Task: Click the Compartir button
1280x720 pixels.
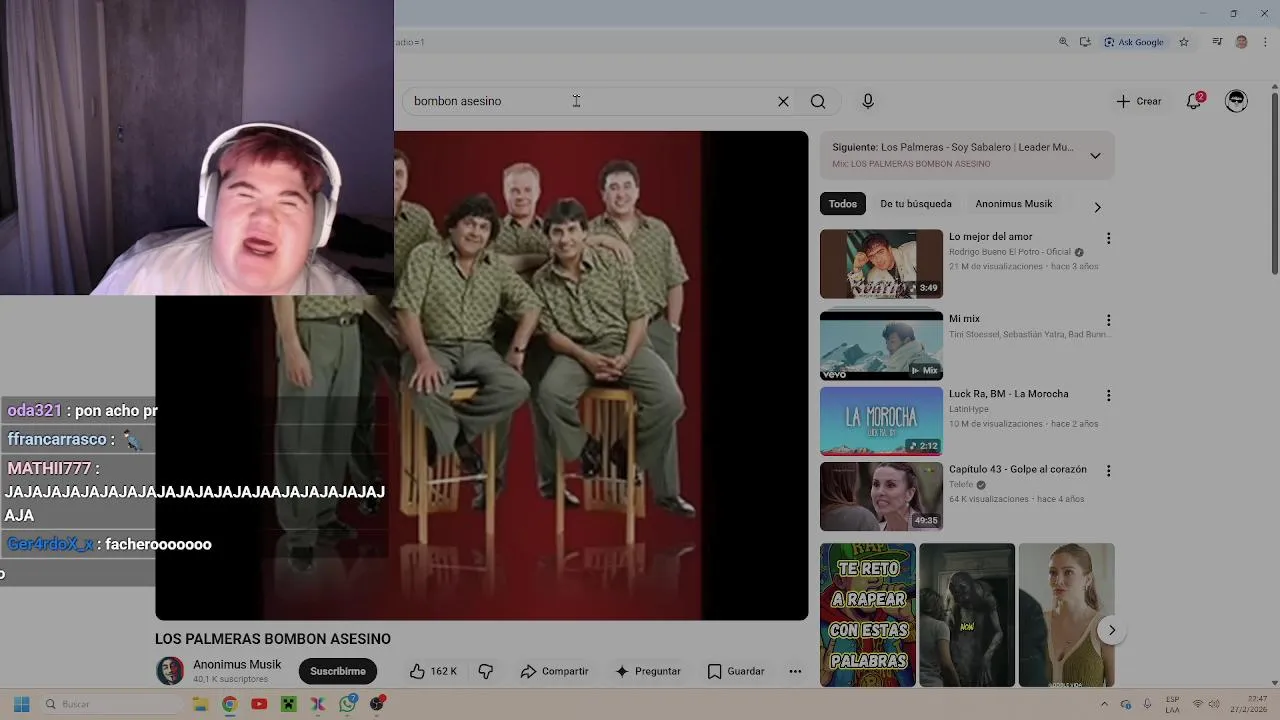Action: 554,671
